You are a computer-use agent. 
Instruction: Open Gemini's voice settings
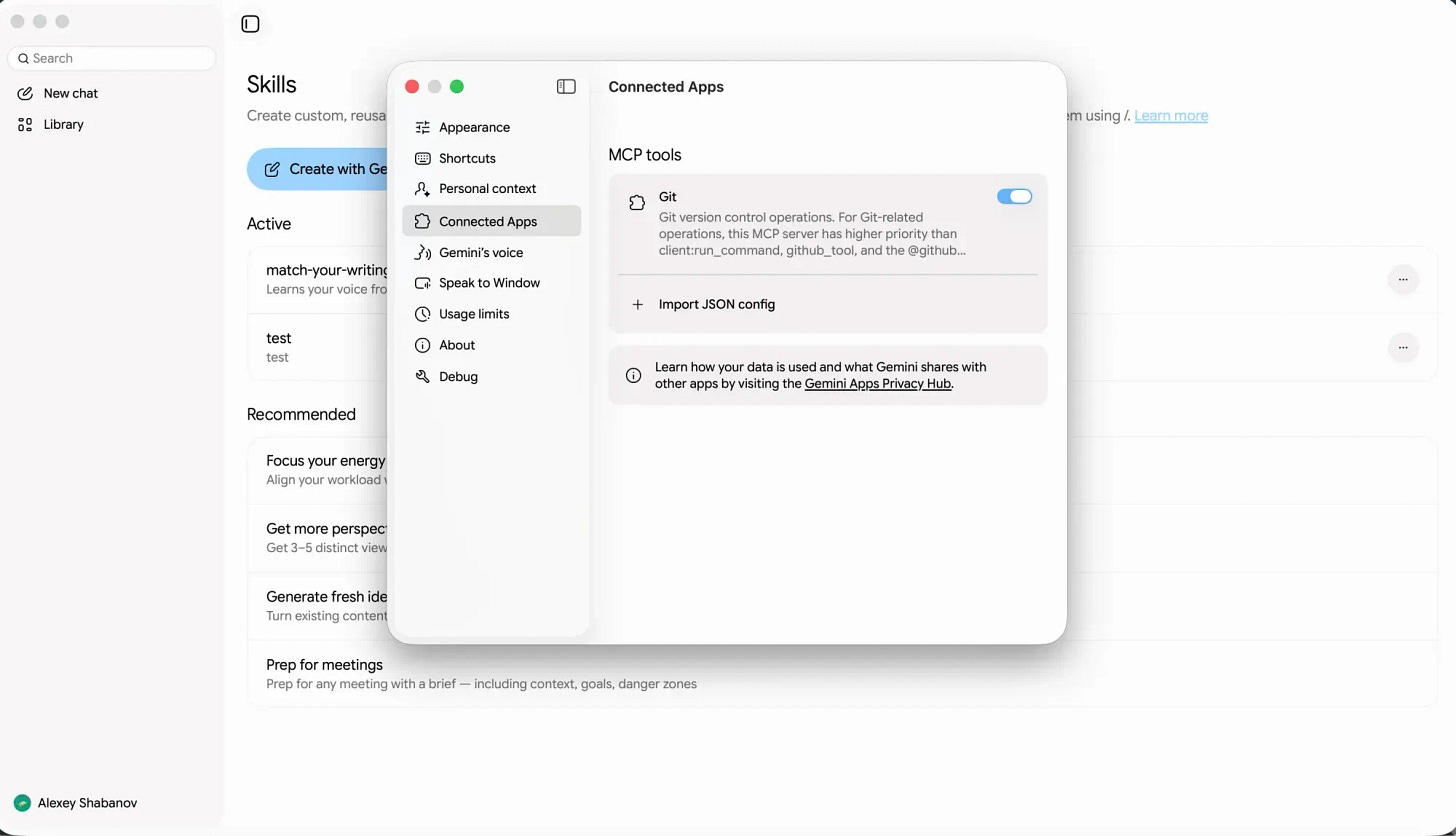point(491,253)
